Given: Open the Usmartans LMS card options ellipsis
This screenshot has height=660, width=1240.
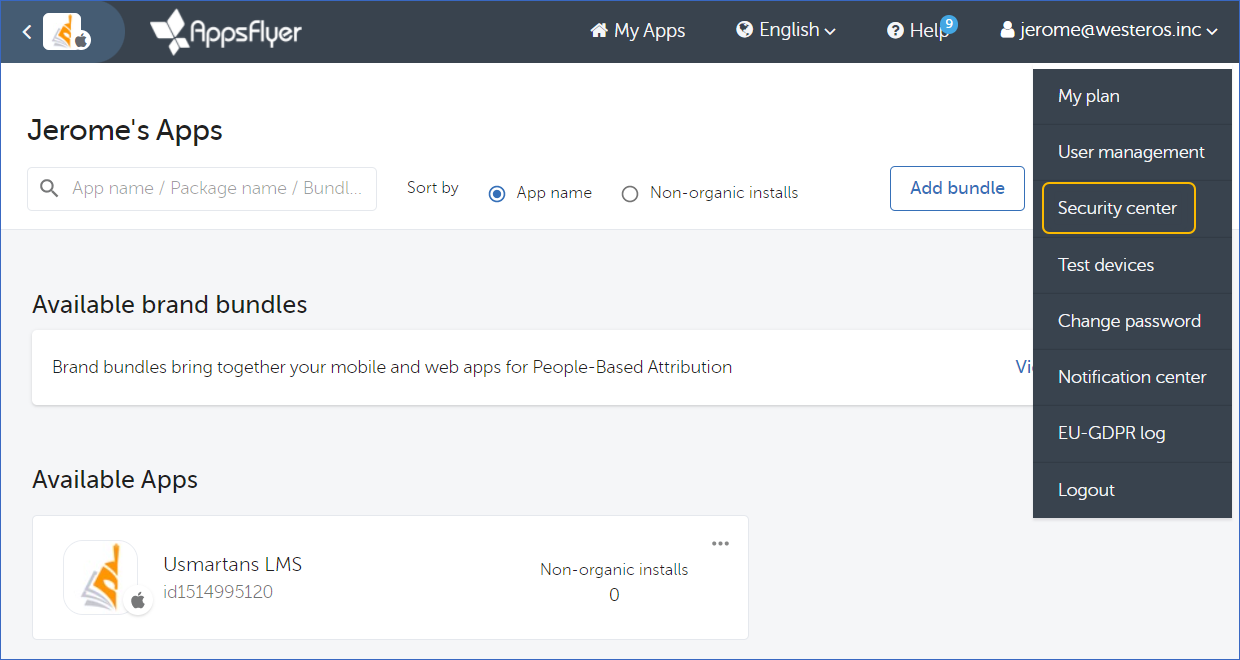Looking at the screenshot, I should coord(720,543).
